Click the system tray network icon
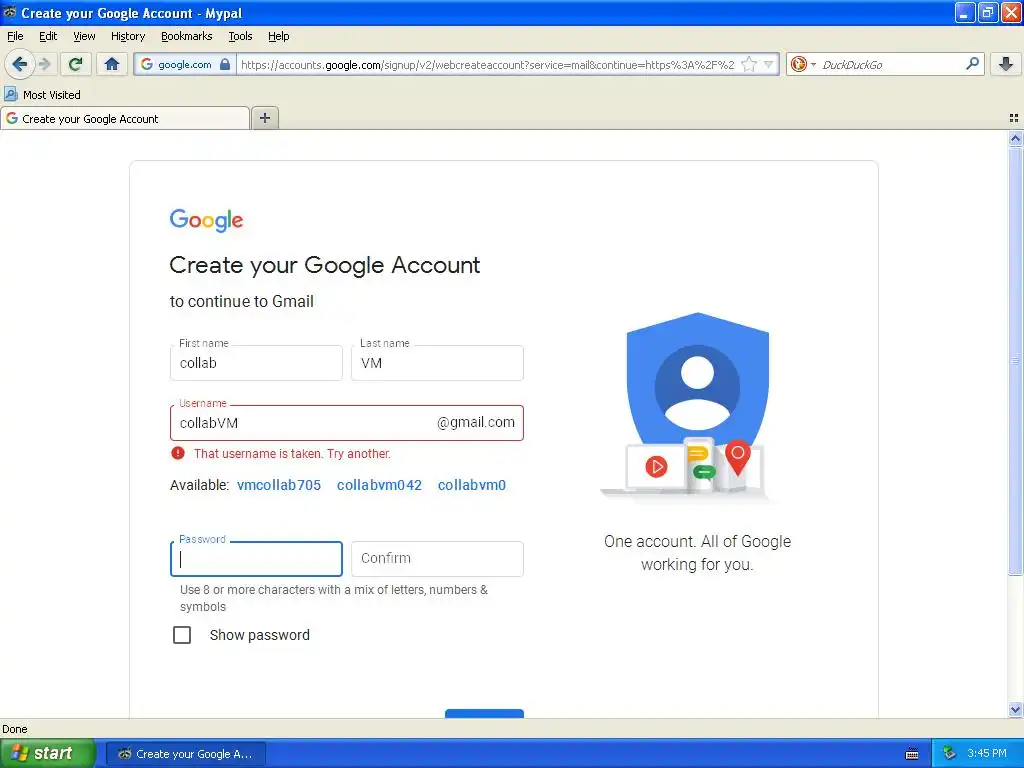 (x=949, y=753)
